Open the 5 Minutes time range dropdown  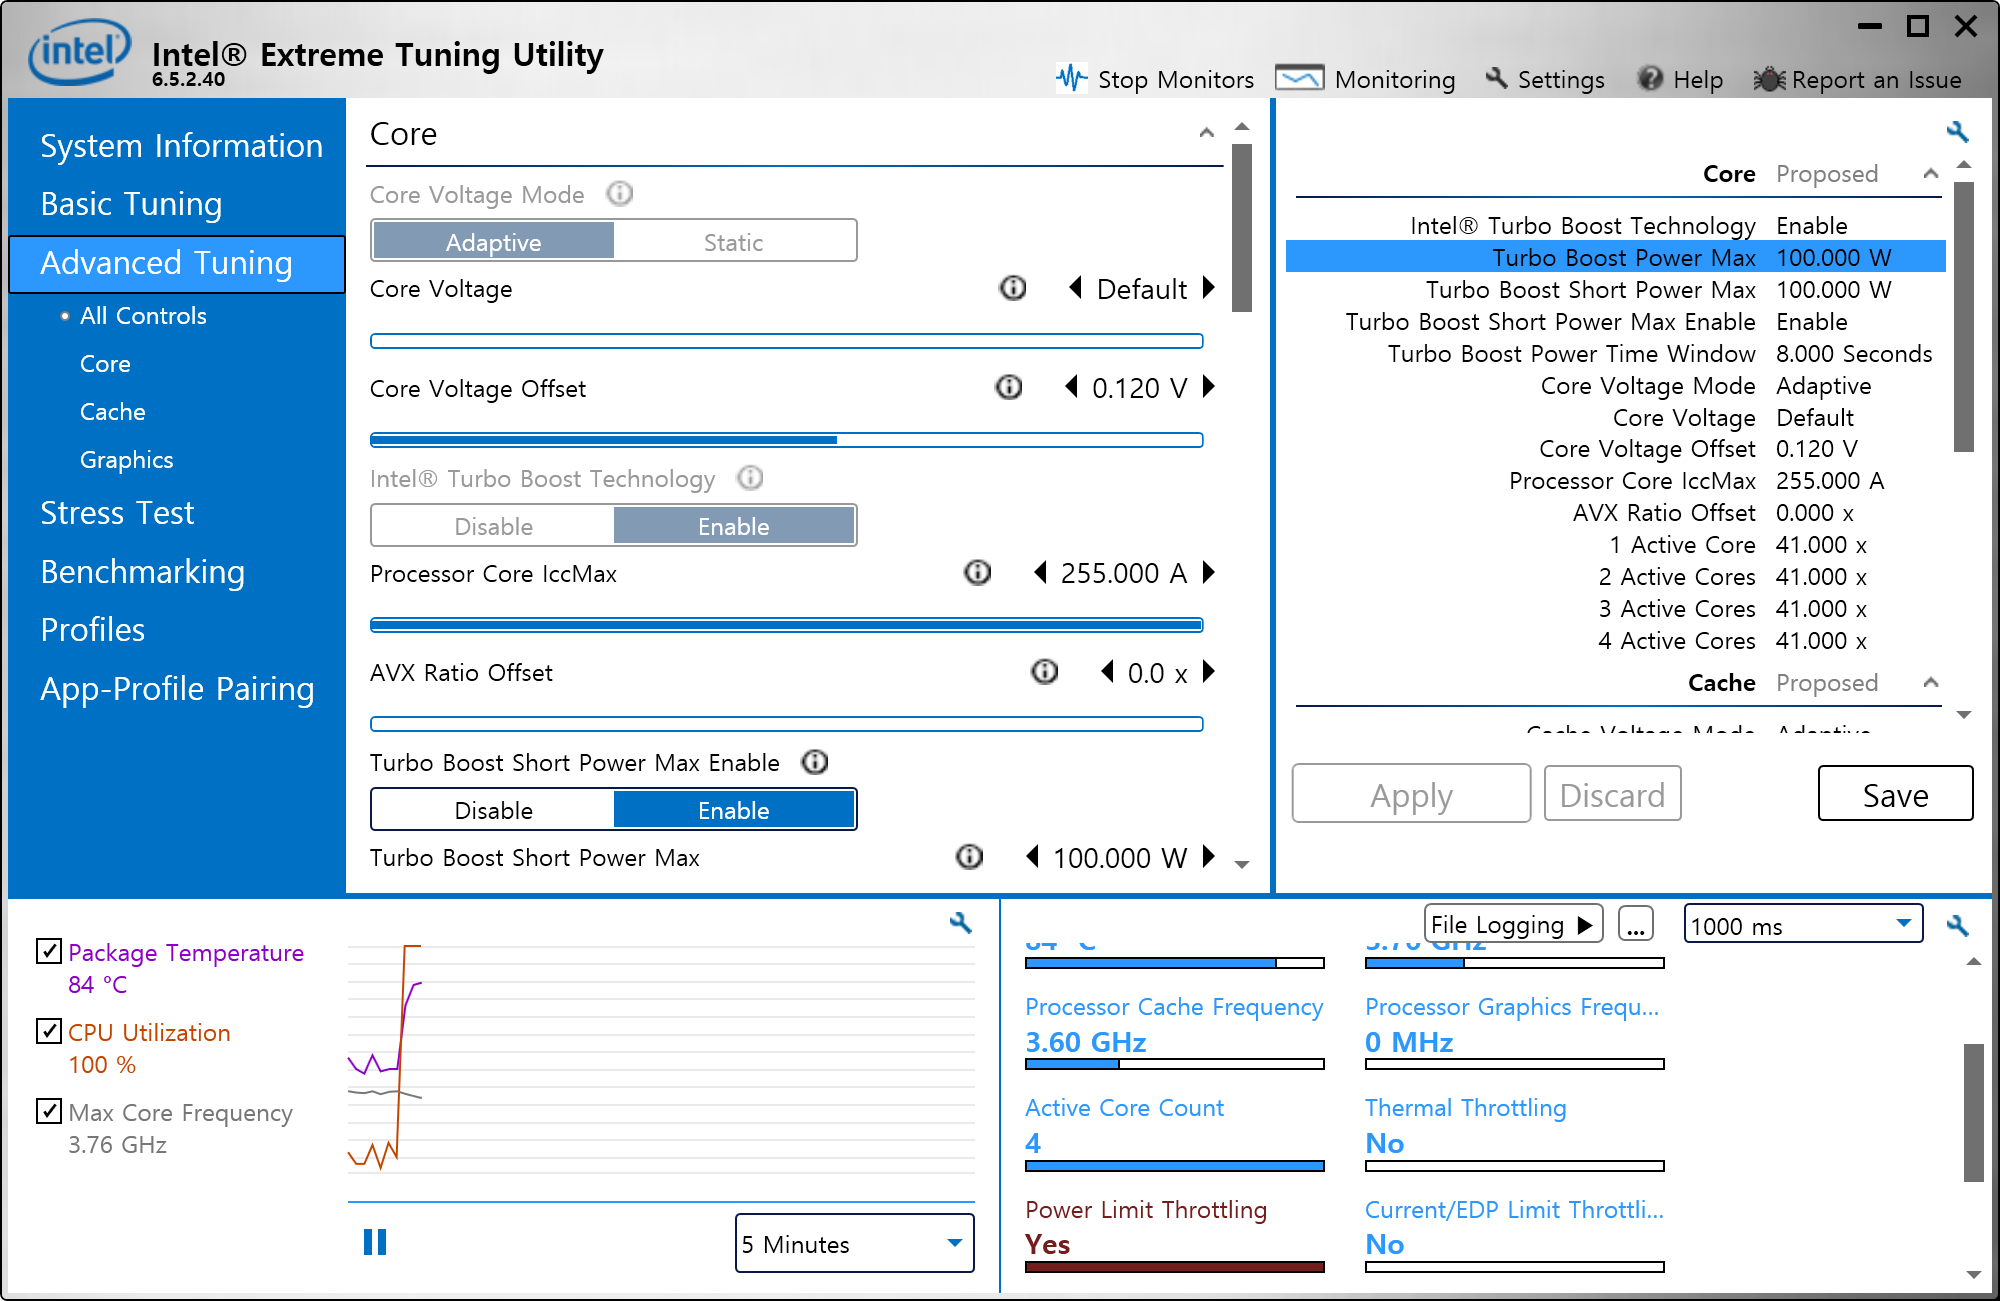tap(855, 1243)
